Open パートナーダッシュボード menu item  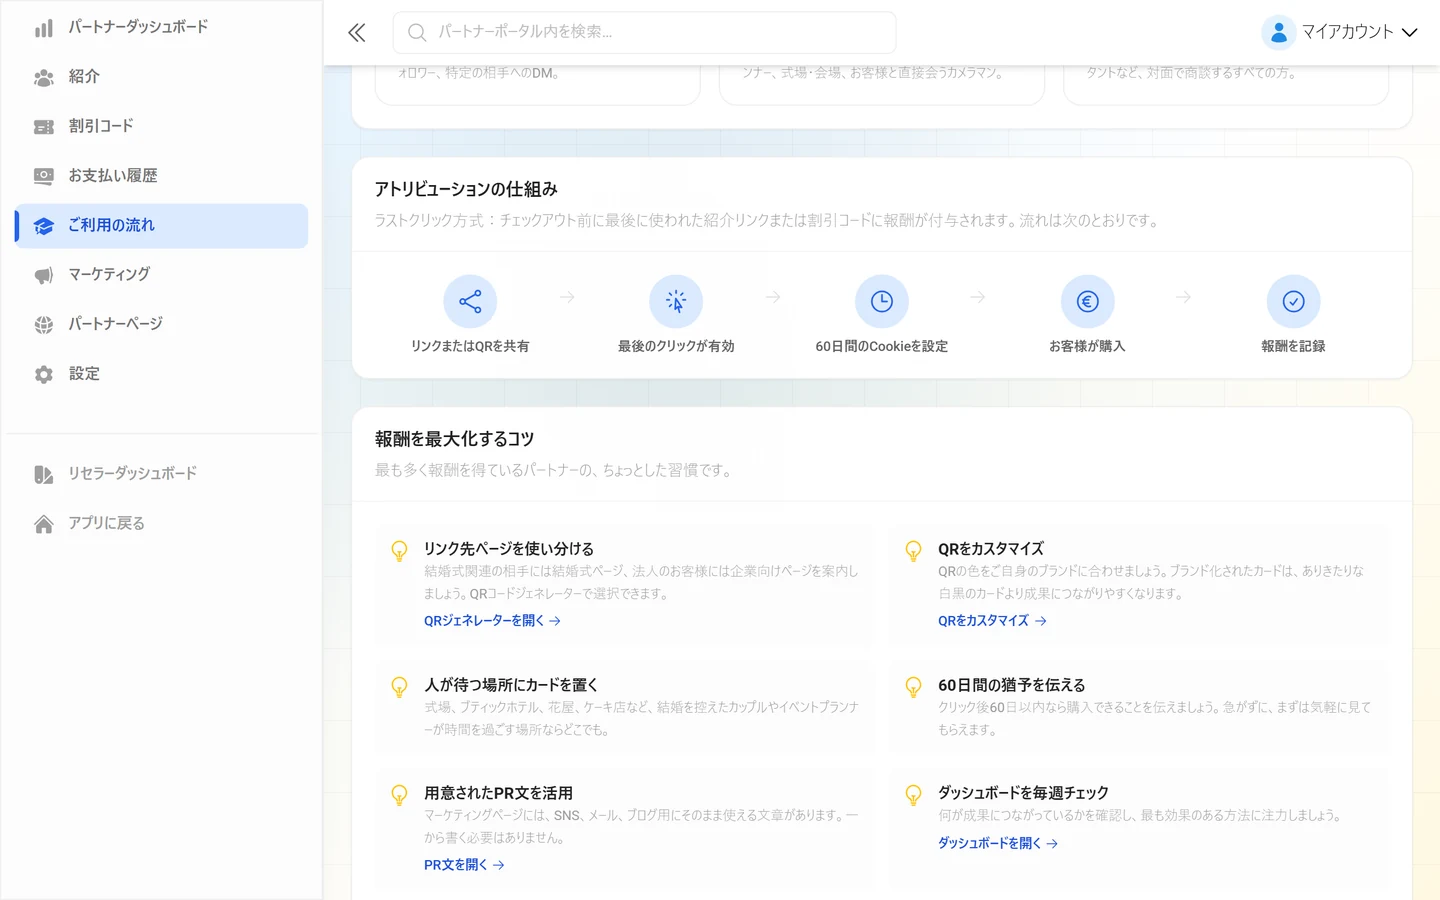tap(161, 27)
